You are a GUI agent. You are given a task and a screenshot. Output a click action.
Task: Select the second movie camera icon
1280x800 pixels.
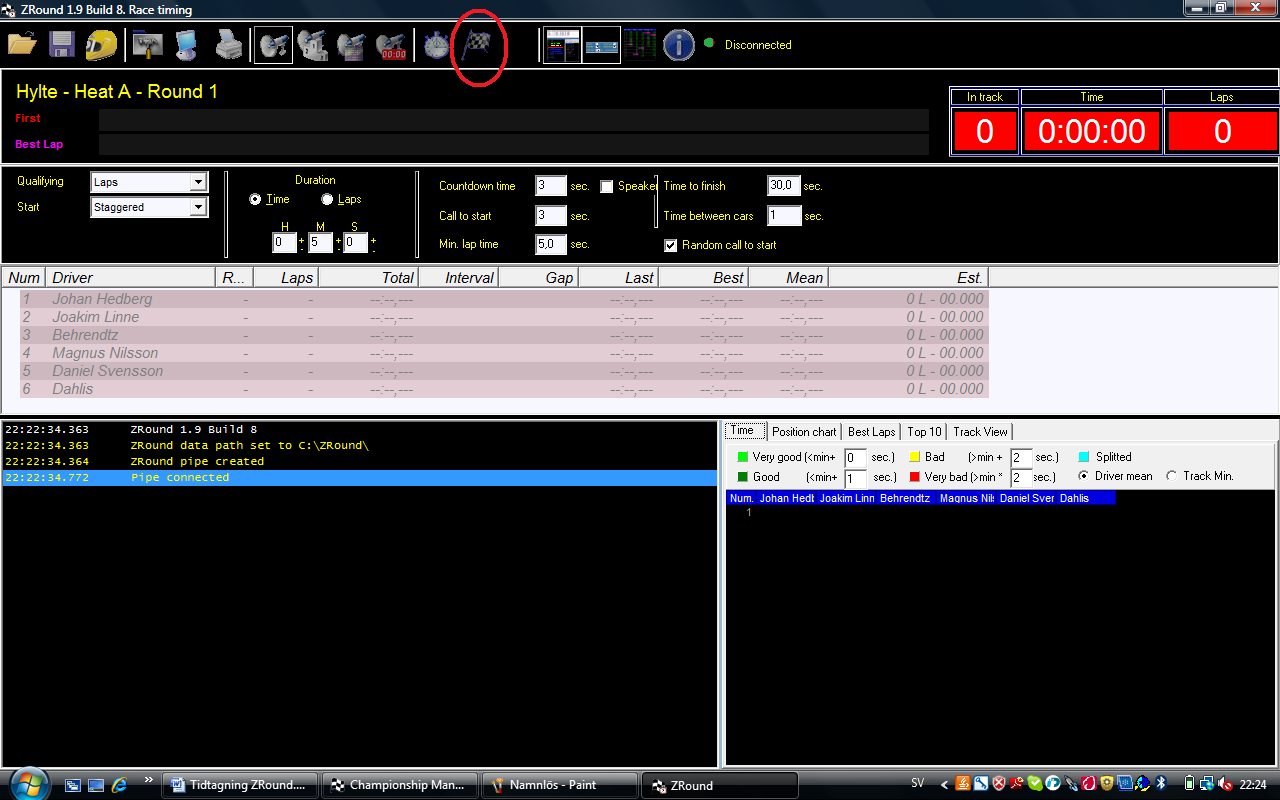coord(313,45)
